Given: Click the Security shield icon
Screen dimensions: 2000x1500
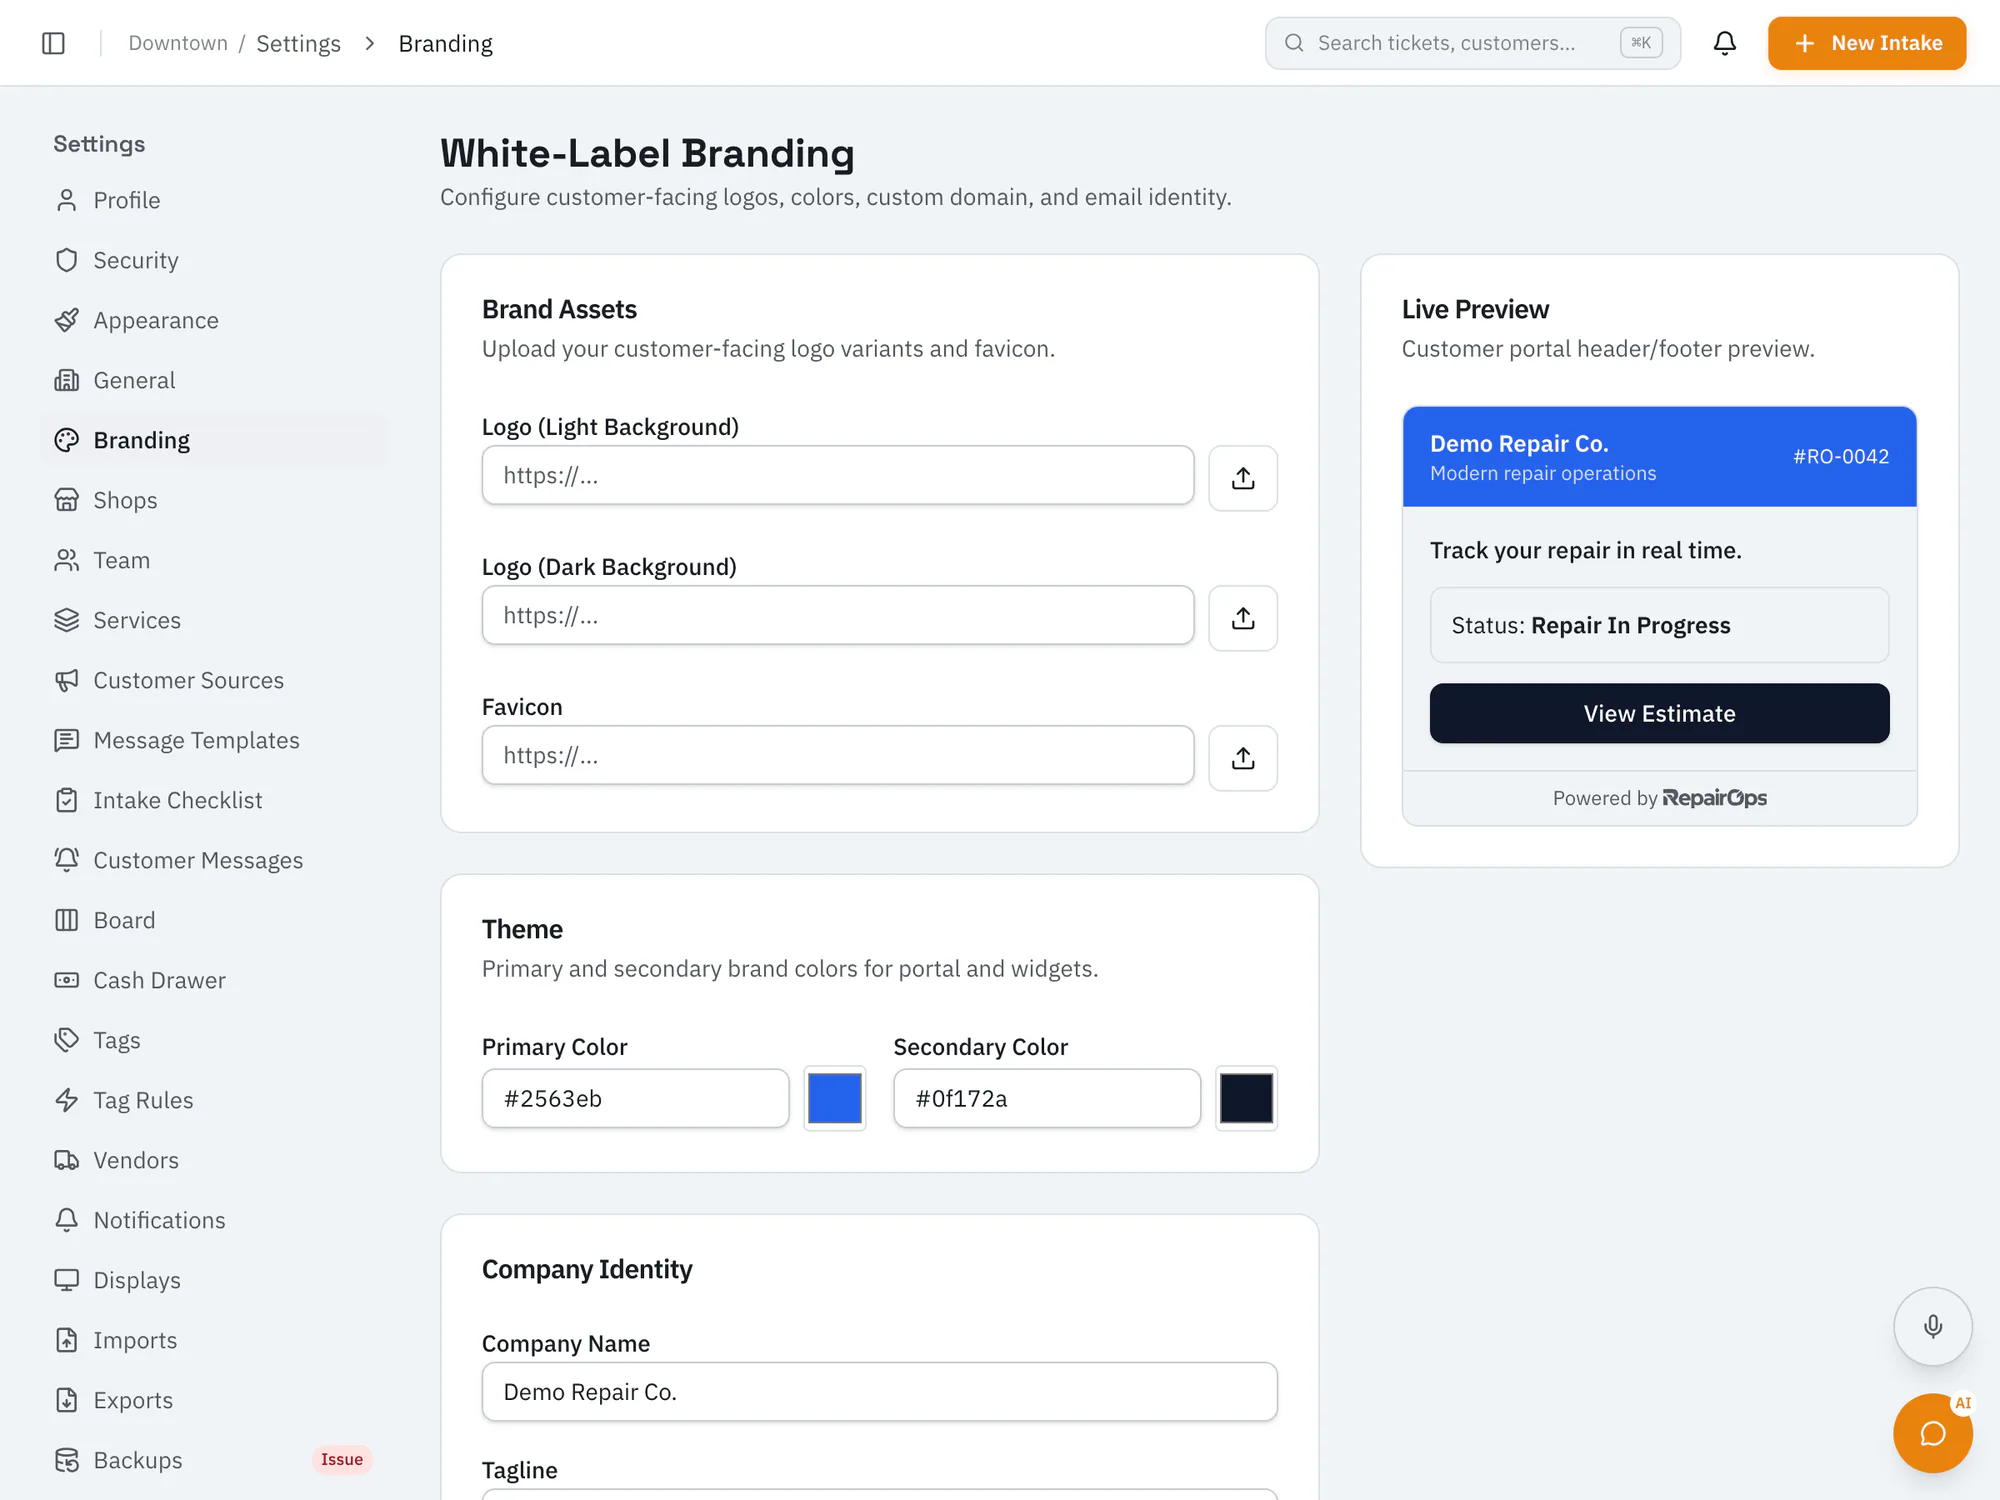Looking at the screenshot, I should (x=67, y=260).
